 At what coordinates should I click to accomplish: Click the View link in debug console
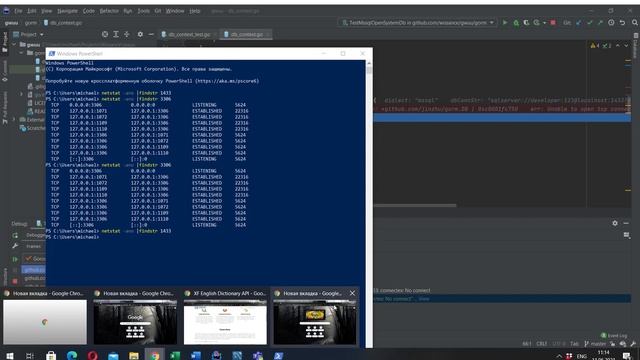(x=424, y=299)
